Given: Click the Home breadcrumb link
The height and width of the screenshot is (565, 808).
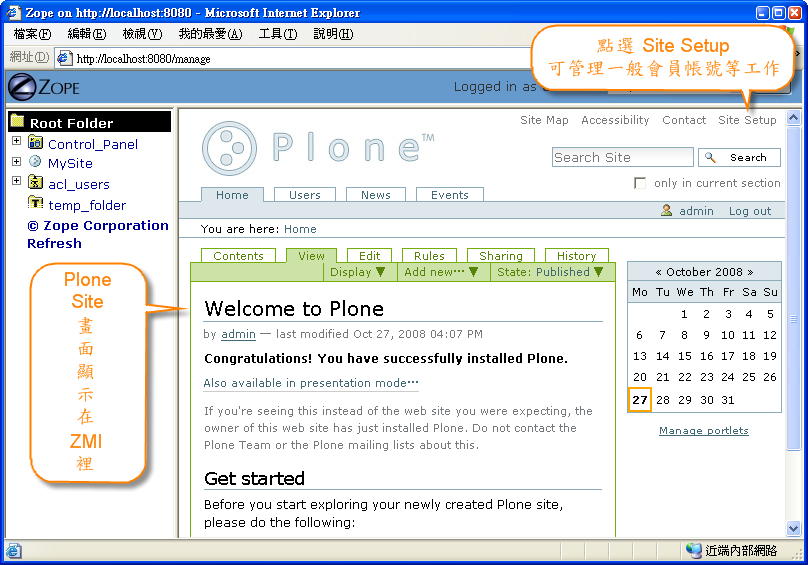Looking at the screenshot, I should pos(300,229).
